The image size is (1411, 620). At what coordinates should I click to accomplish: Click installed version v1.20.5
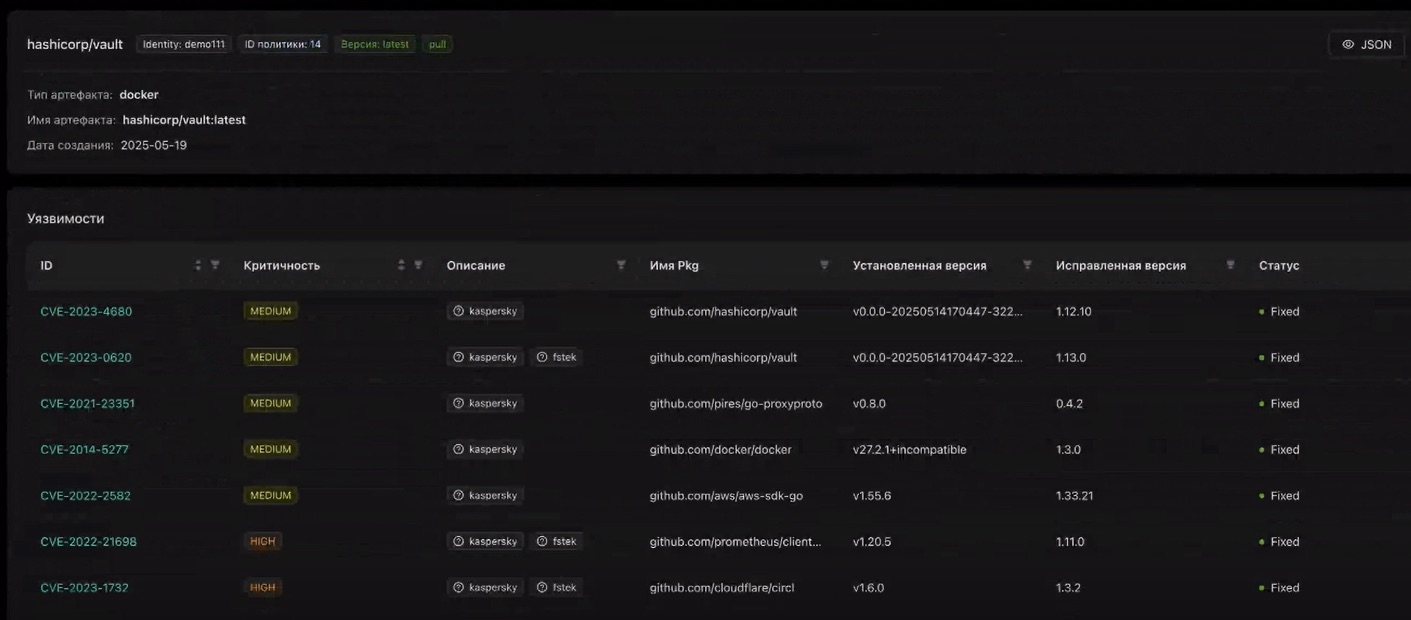point(872,541)
